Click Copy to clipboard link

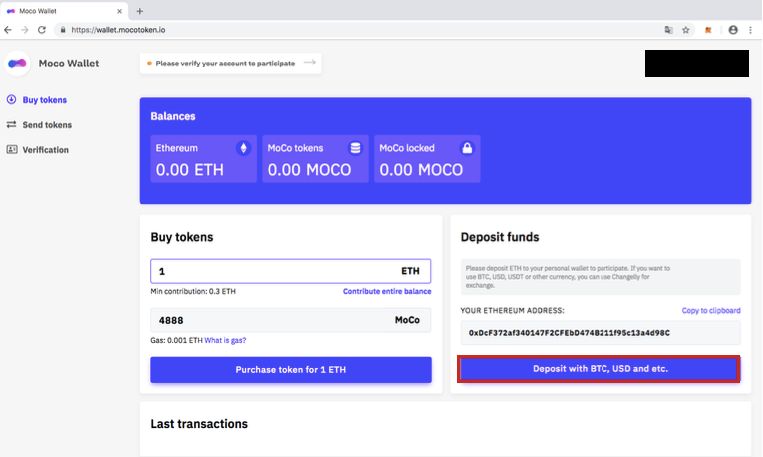point(711,311)
